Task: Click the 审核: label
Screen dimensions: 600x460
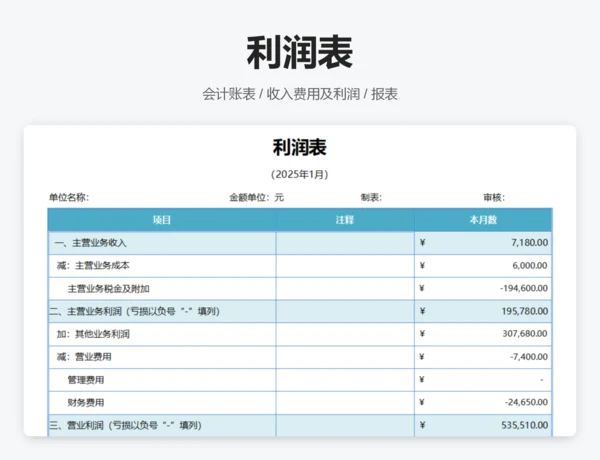Action: click(x=494, y=197)
